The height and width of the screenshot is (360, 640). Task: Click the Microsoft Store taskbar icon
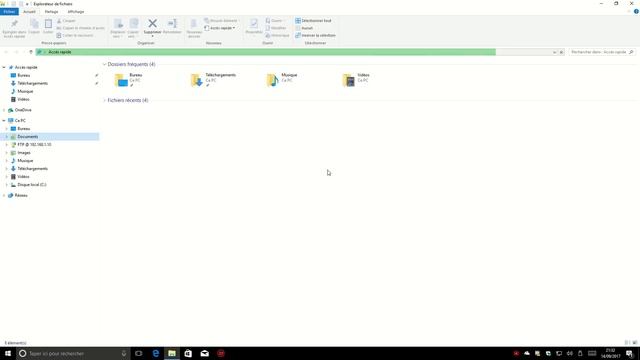188,353
